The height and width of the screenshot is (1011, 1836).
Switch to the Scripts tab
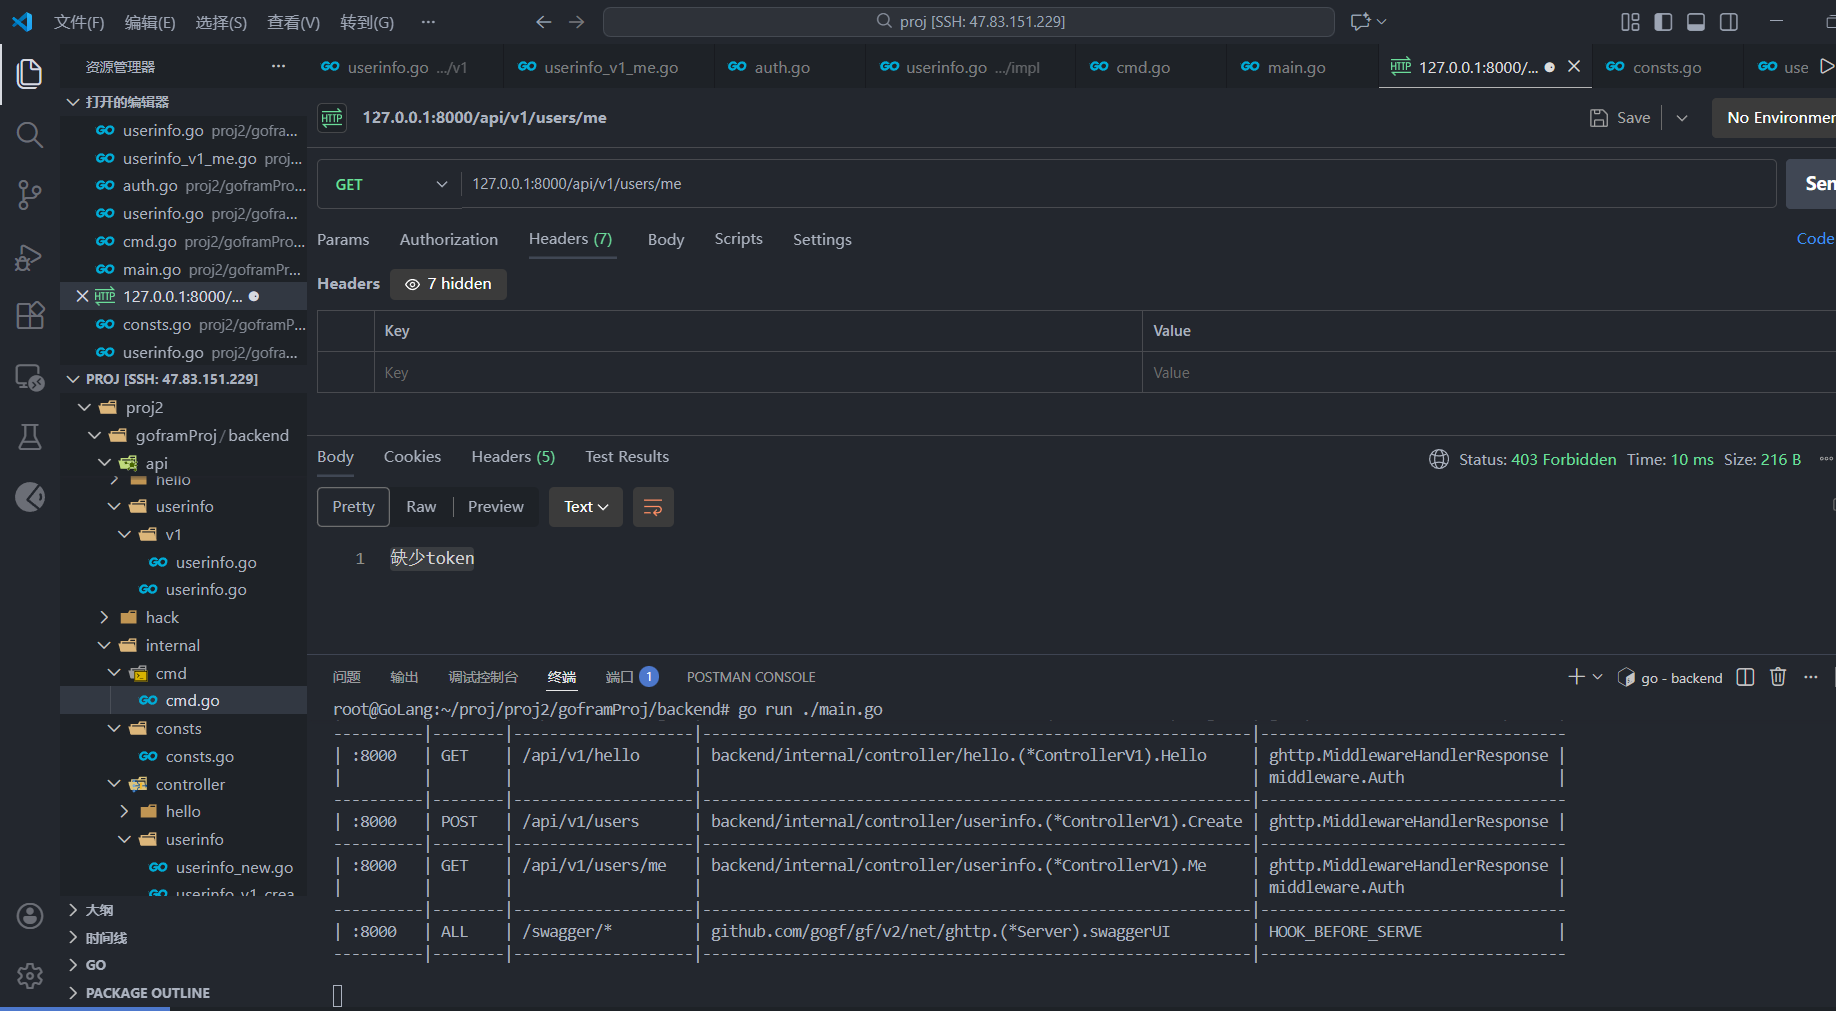click(738, 239)
